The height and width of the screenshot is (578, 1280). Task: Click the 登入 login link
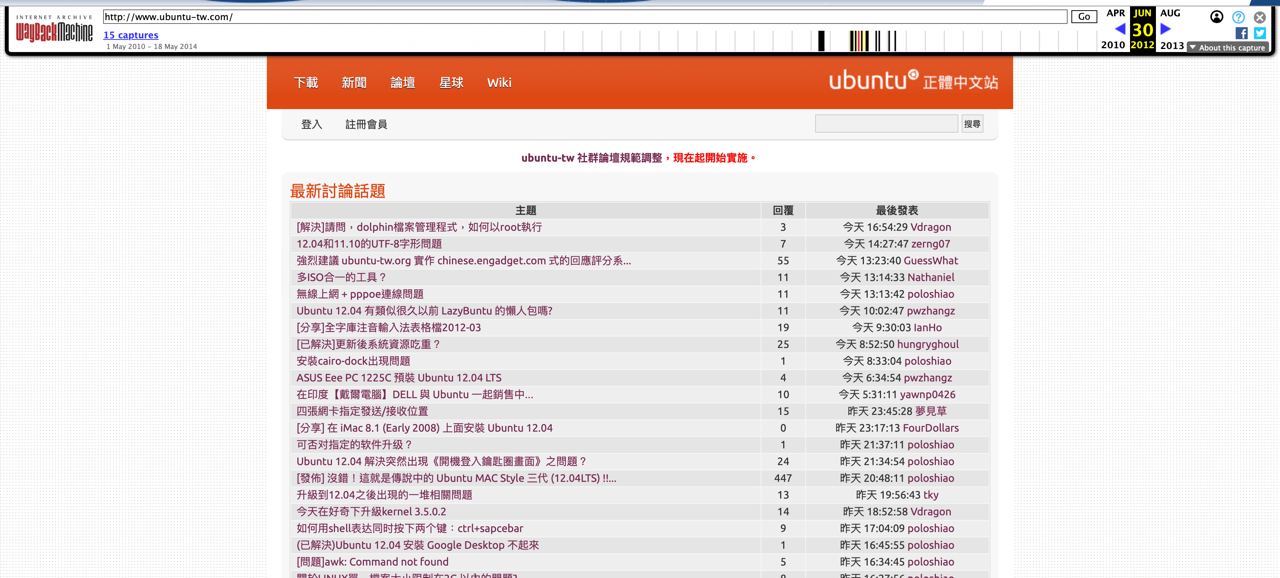312,124
